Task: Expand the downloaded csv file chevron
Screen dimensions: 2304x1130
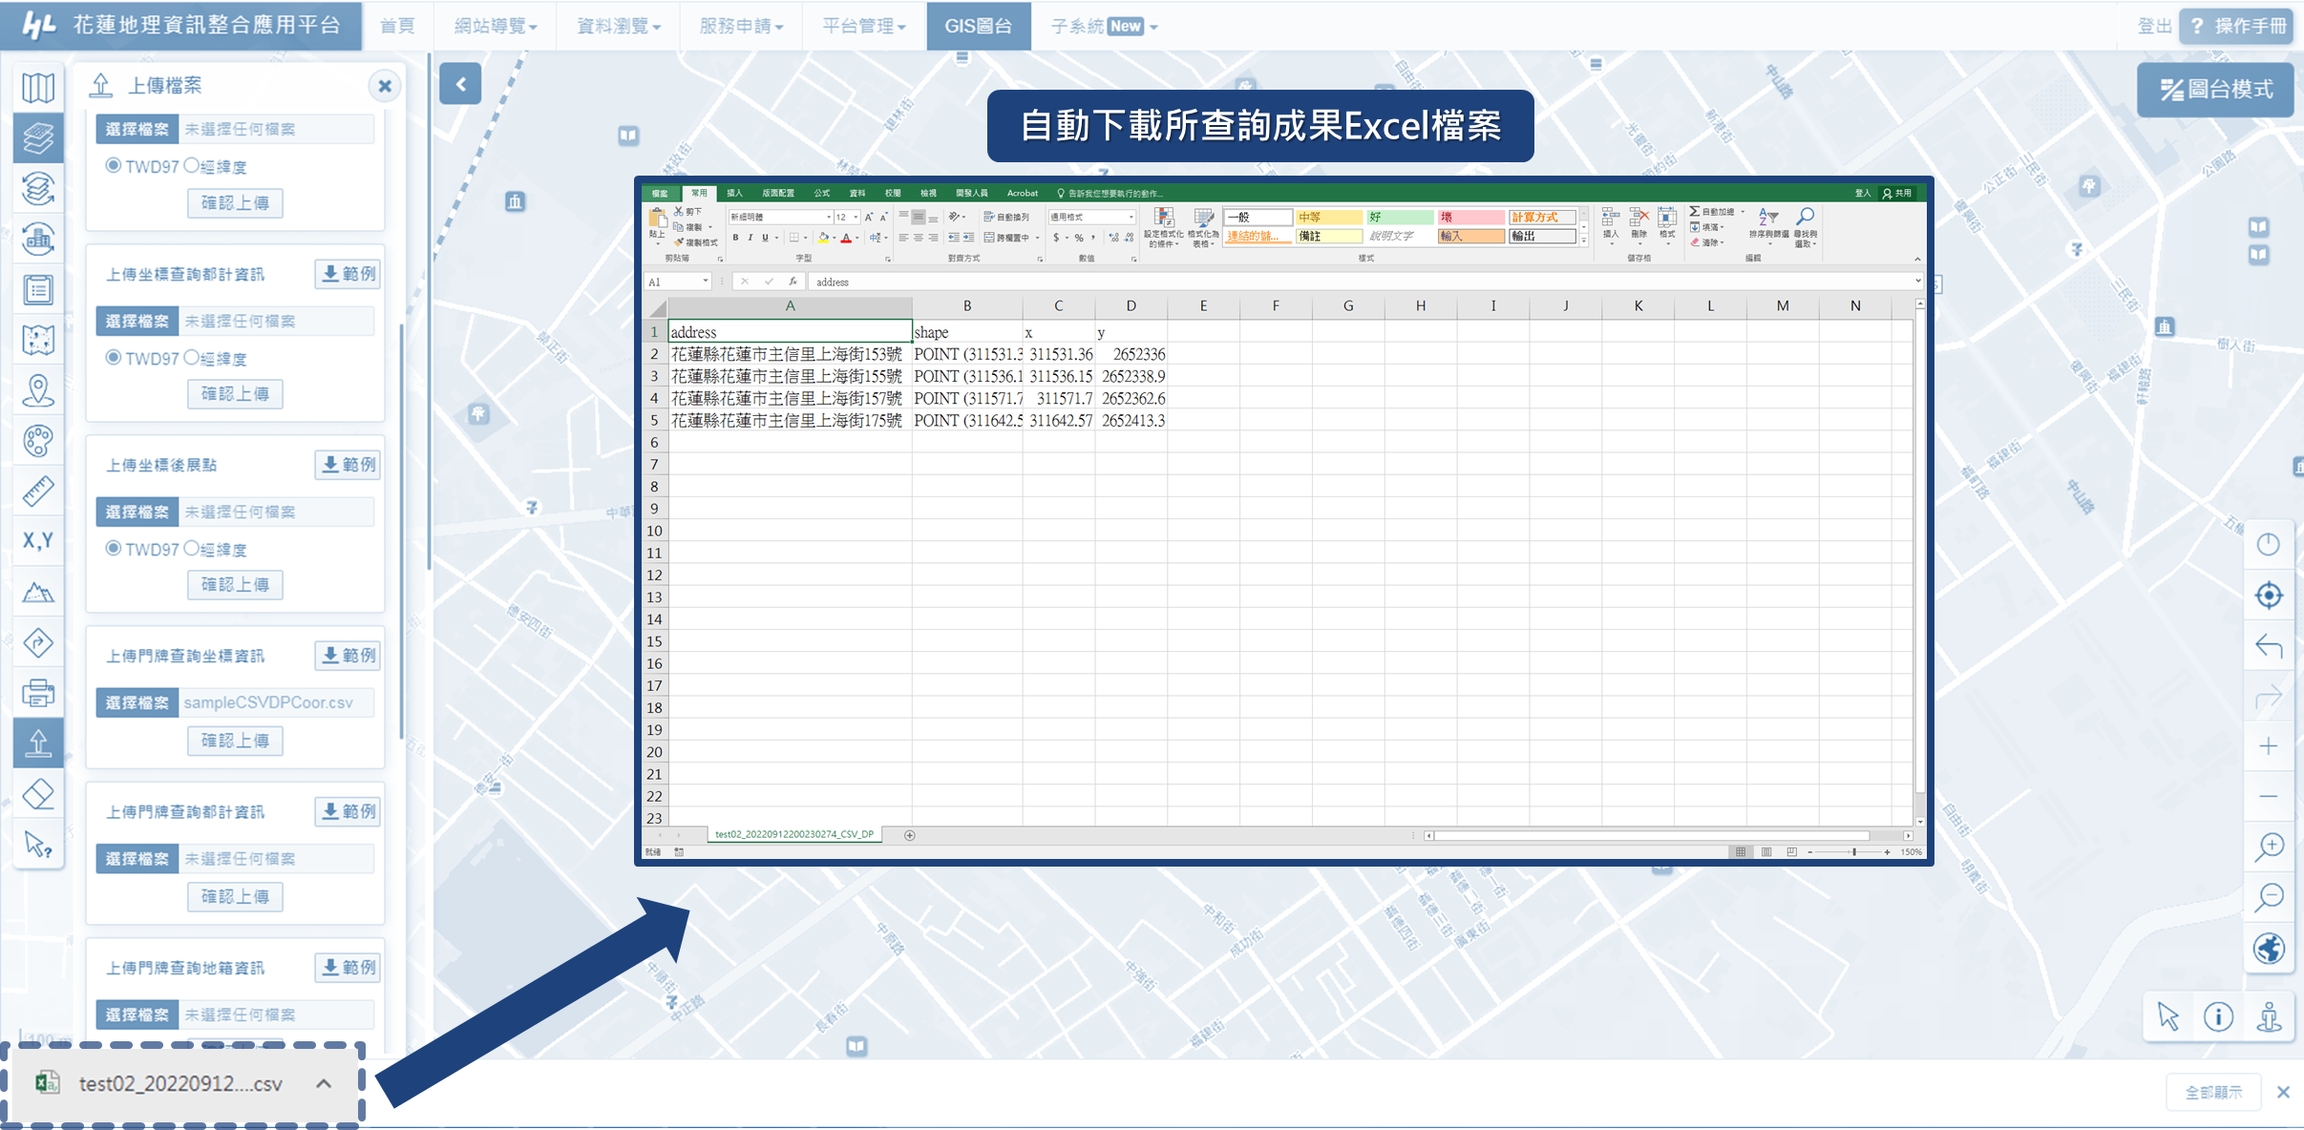Action: 324,1083
